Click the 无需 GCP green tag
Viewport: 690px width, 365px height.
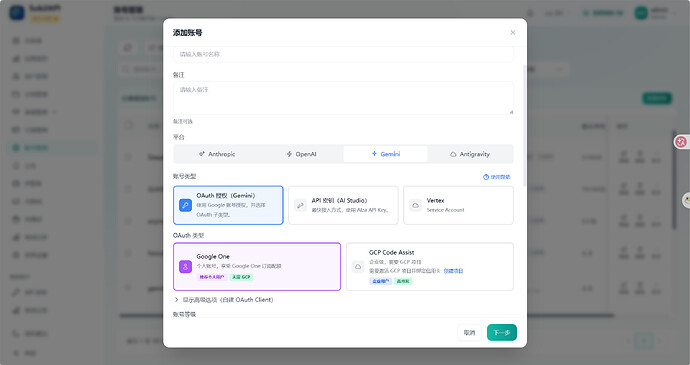(x=242, y=277)
